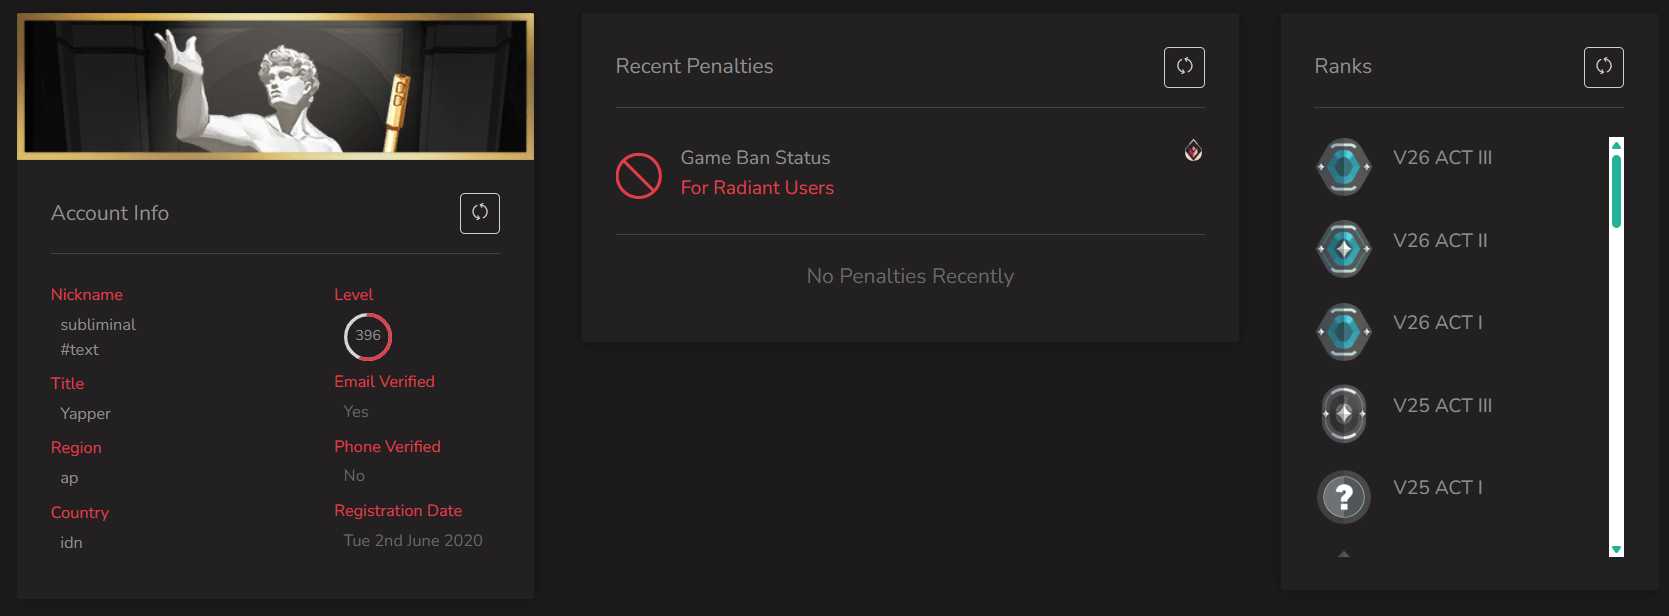Refresh the Account Info panel
Screen dimensions: 1669x616
click(x=480, y=213)
